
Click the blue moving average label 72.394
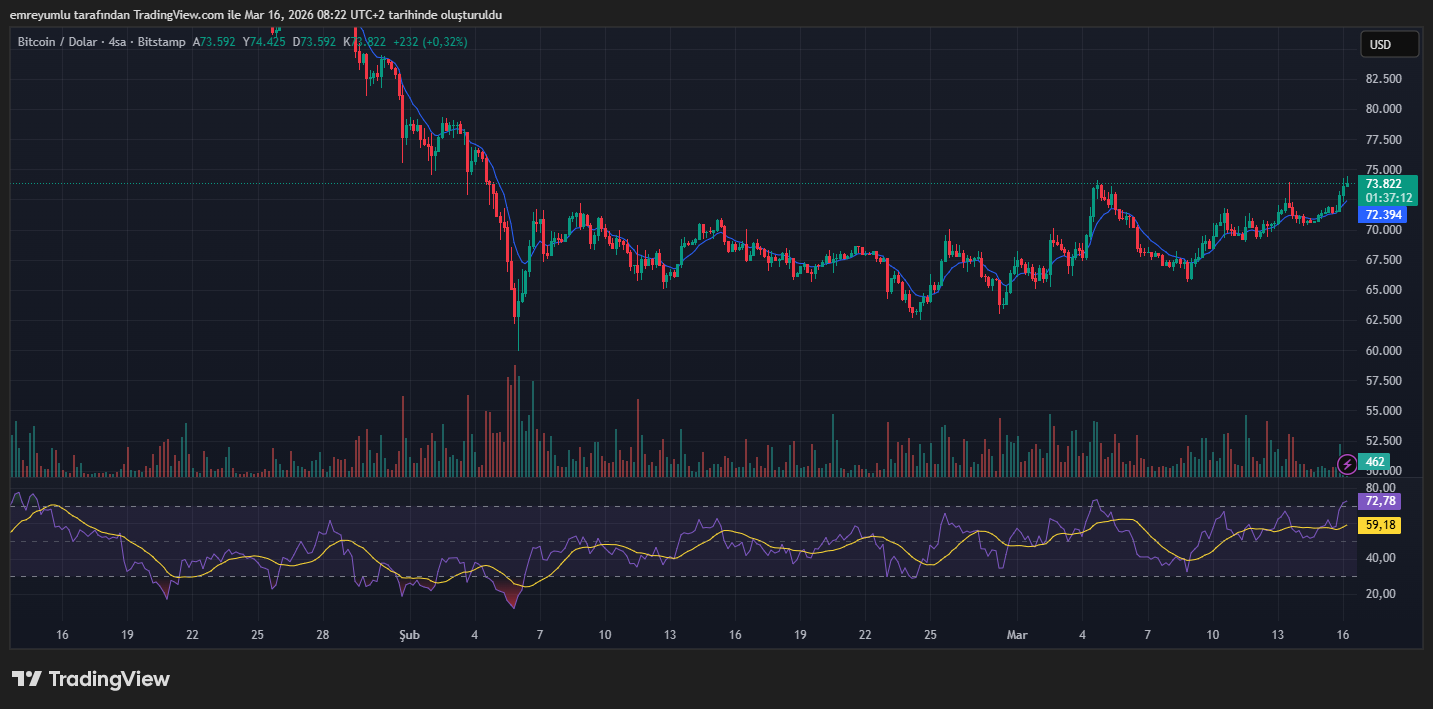coord(1384,215)
